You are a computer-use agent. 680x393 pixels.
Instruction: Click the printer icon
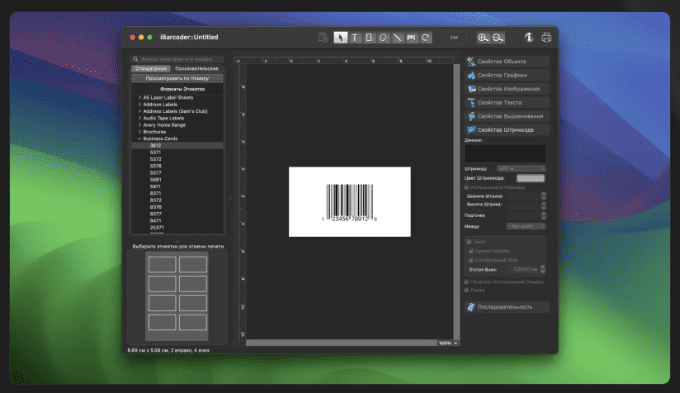click(x=546, y=37)
